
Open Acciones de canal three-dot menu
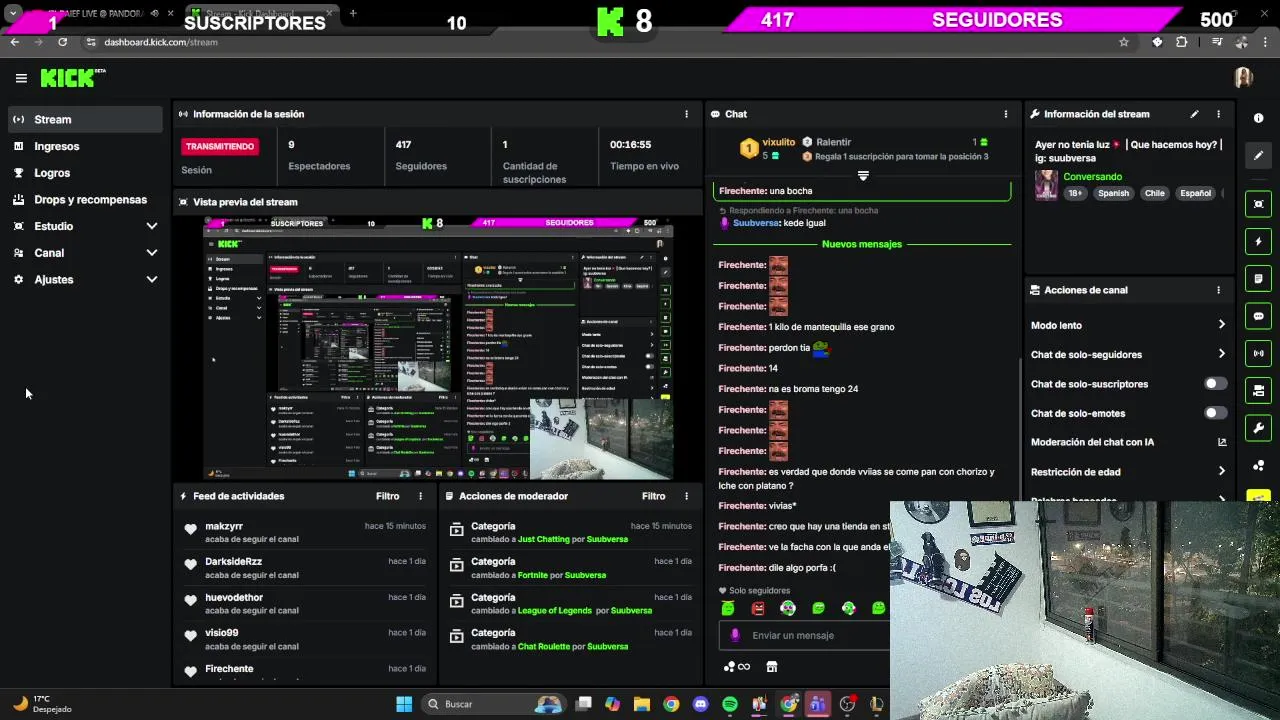(x=1218, y=290)
